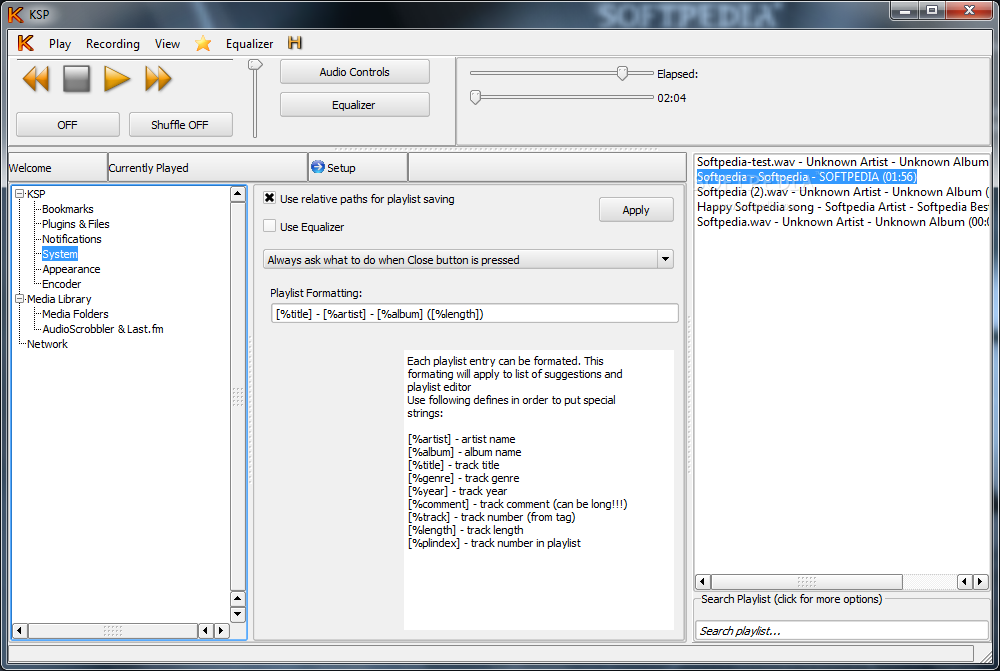Select AudioScrobbler & Last.fm tree item
The width and height of the screenshot is (1000, 671).
coord(103,329)
